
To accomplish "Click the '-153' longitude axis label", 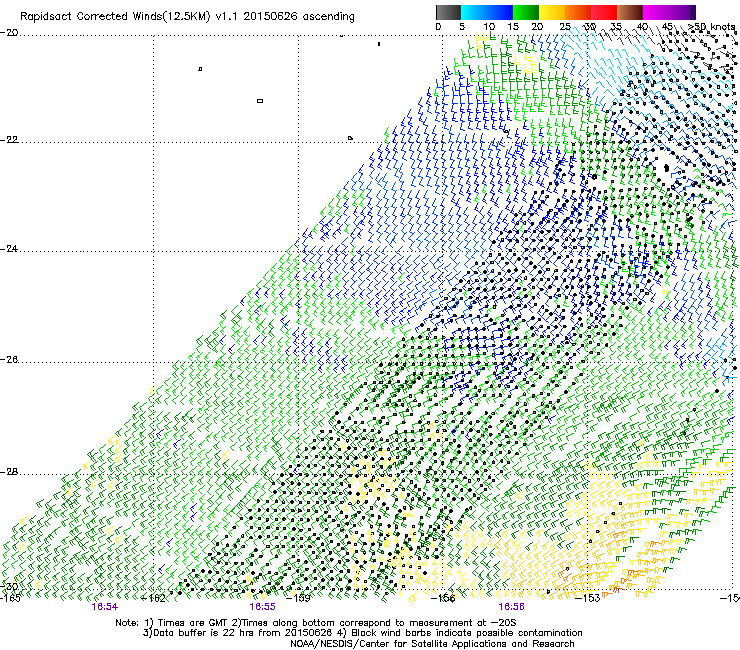I will pyautogui.click(x=588, y=598).
